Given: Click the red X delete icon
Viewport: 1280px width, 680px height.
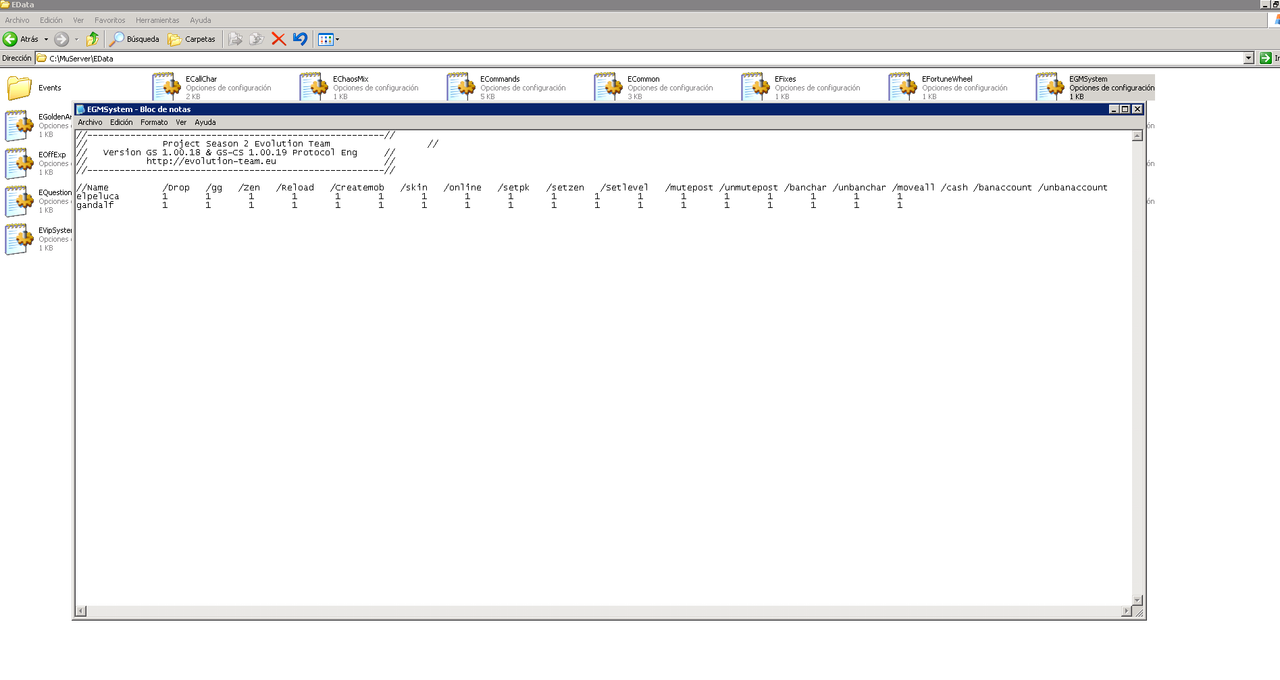Looking at the screenshot, I should 278,39.
